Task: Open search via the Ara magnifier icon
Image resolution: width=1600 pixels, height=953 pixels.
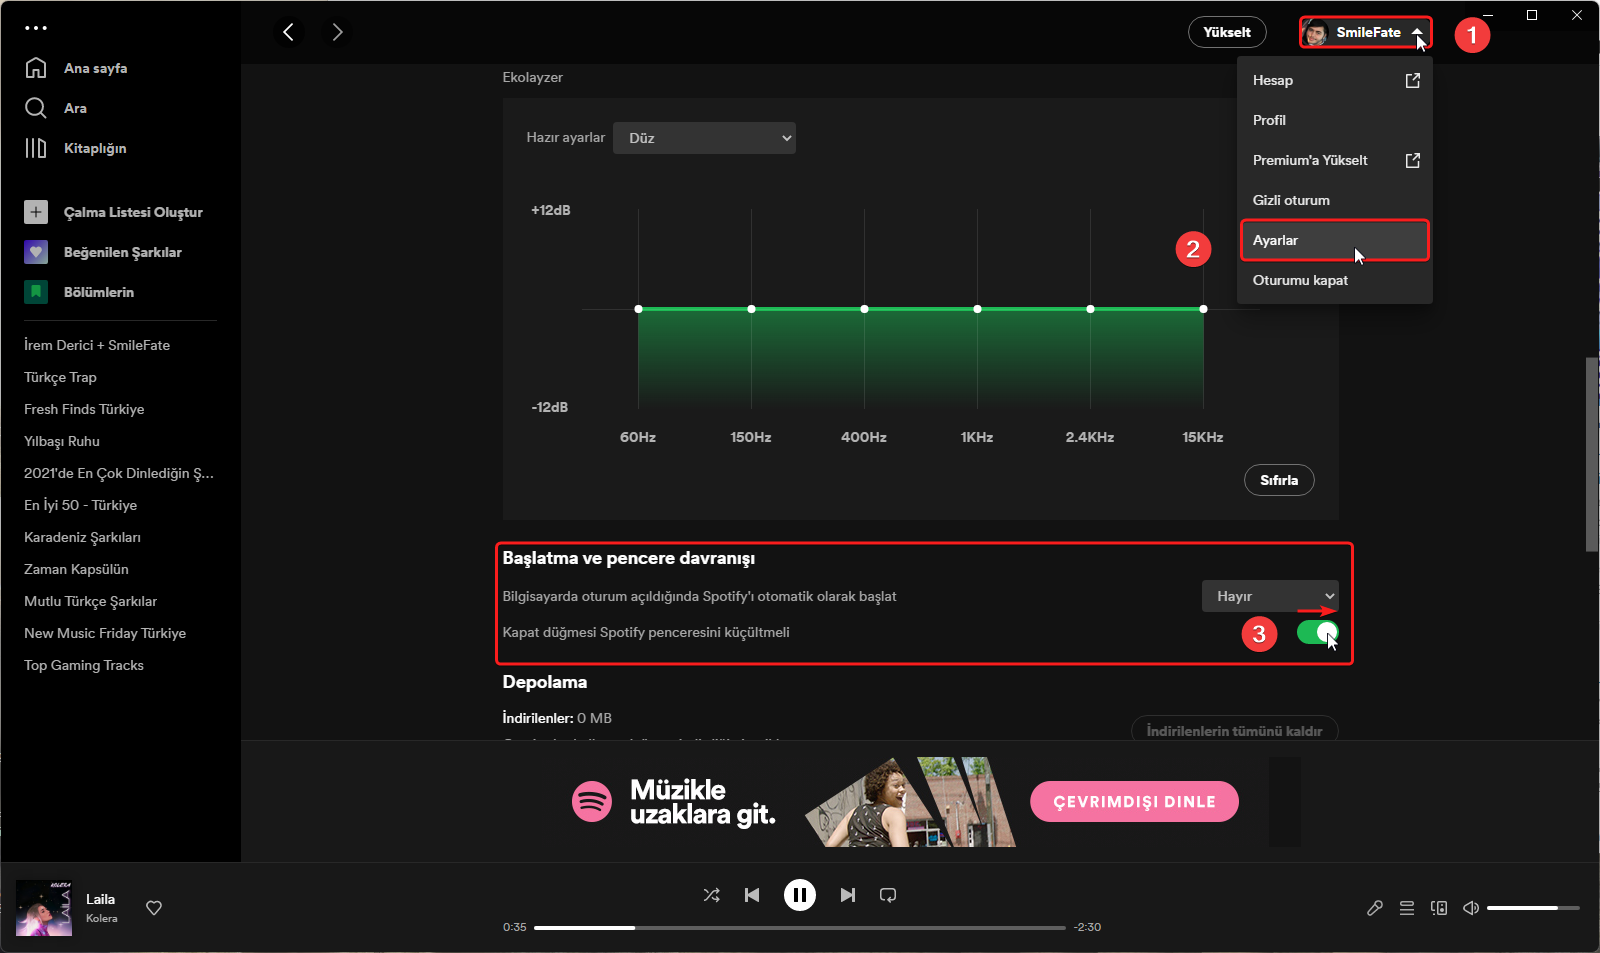Action: pyautogui.click(x=36, y=108)
